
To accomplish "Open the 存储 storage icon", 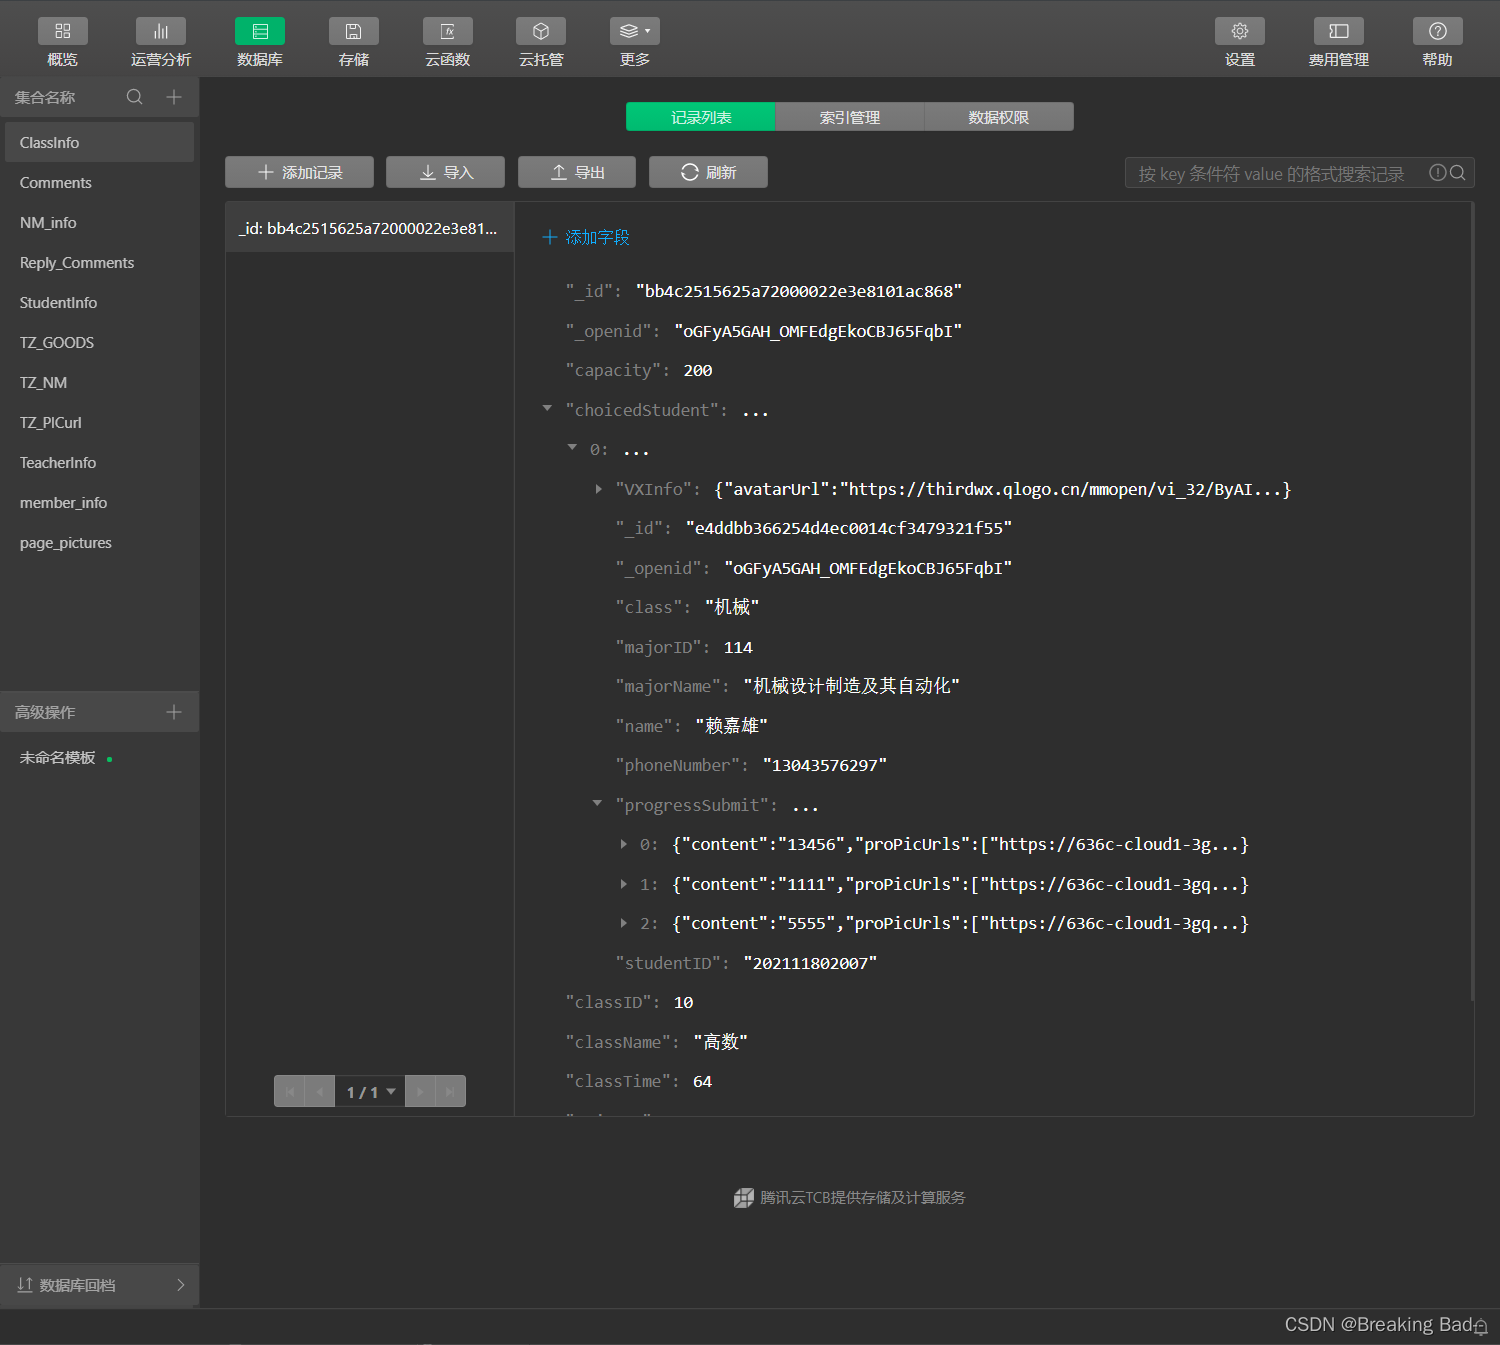I will click(x=354, y=31).
